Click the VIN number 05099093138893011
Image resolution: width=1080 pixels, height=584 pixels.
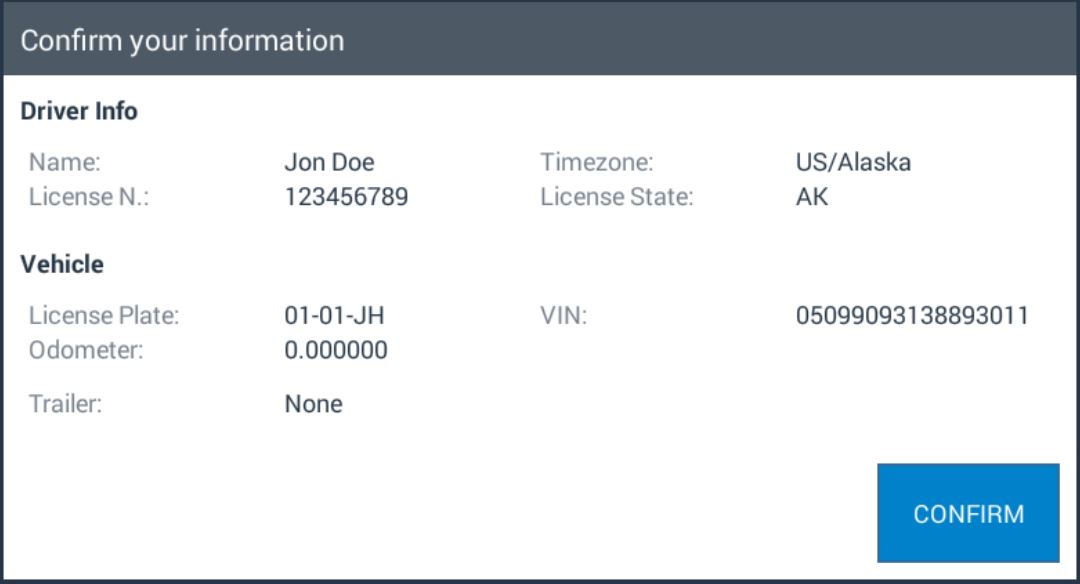[912, 315]
